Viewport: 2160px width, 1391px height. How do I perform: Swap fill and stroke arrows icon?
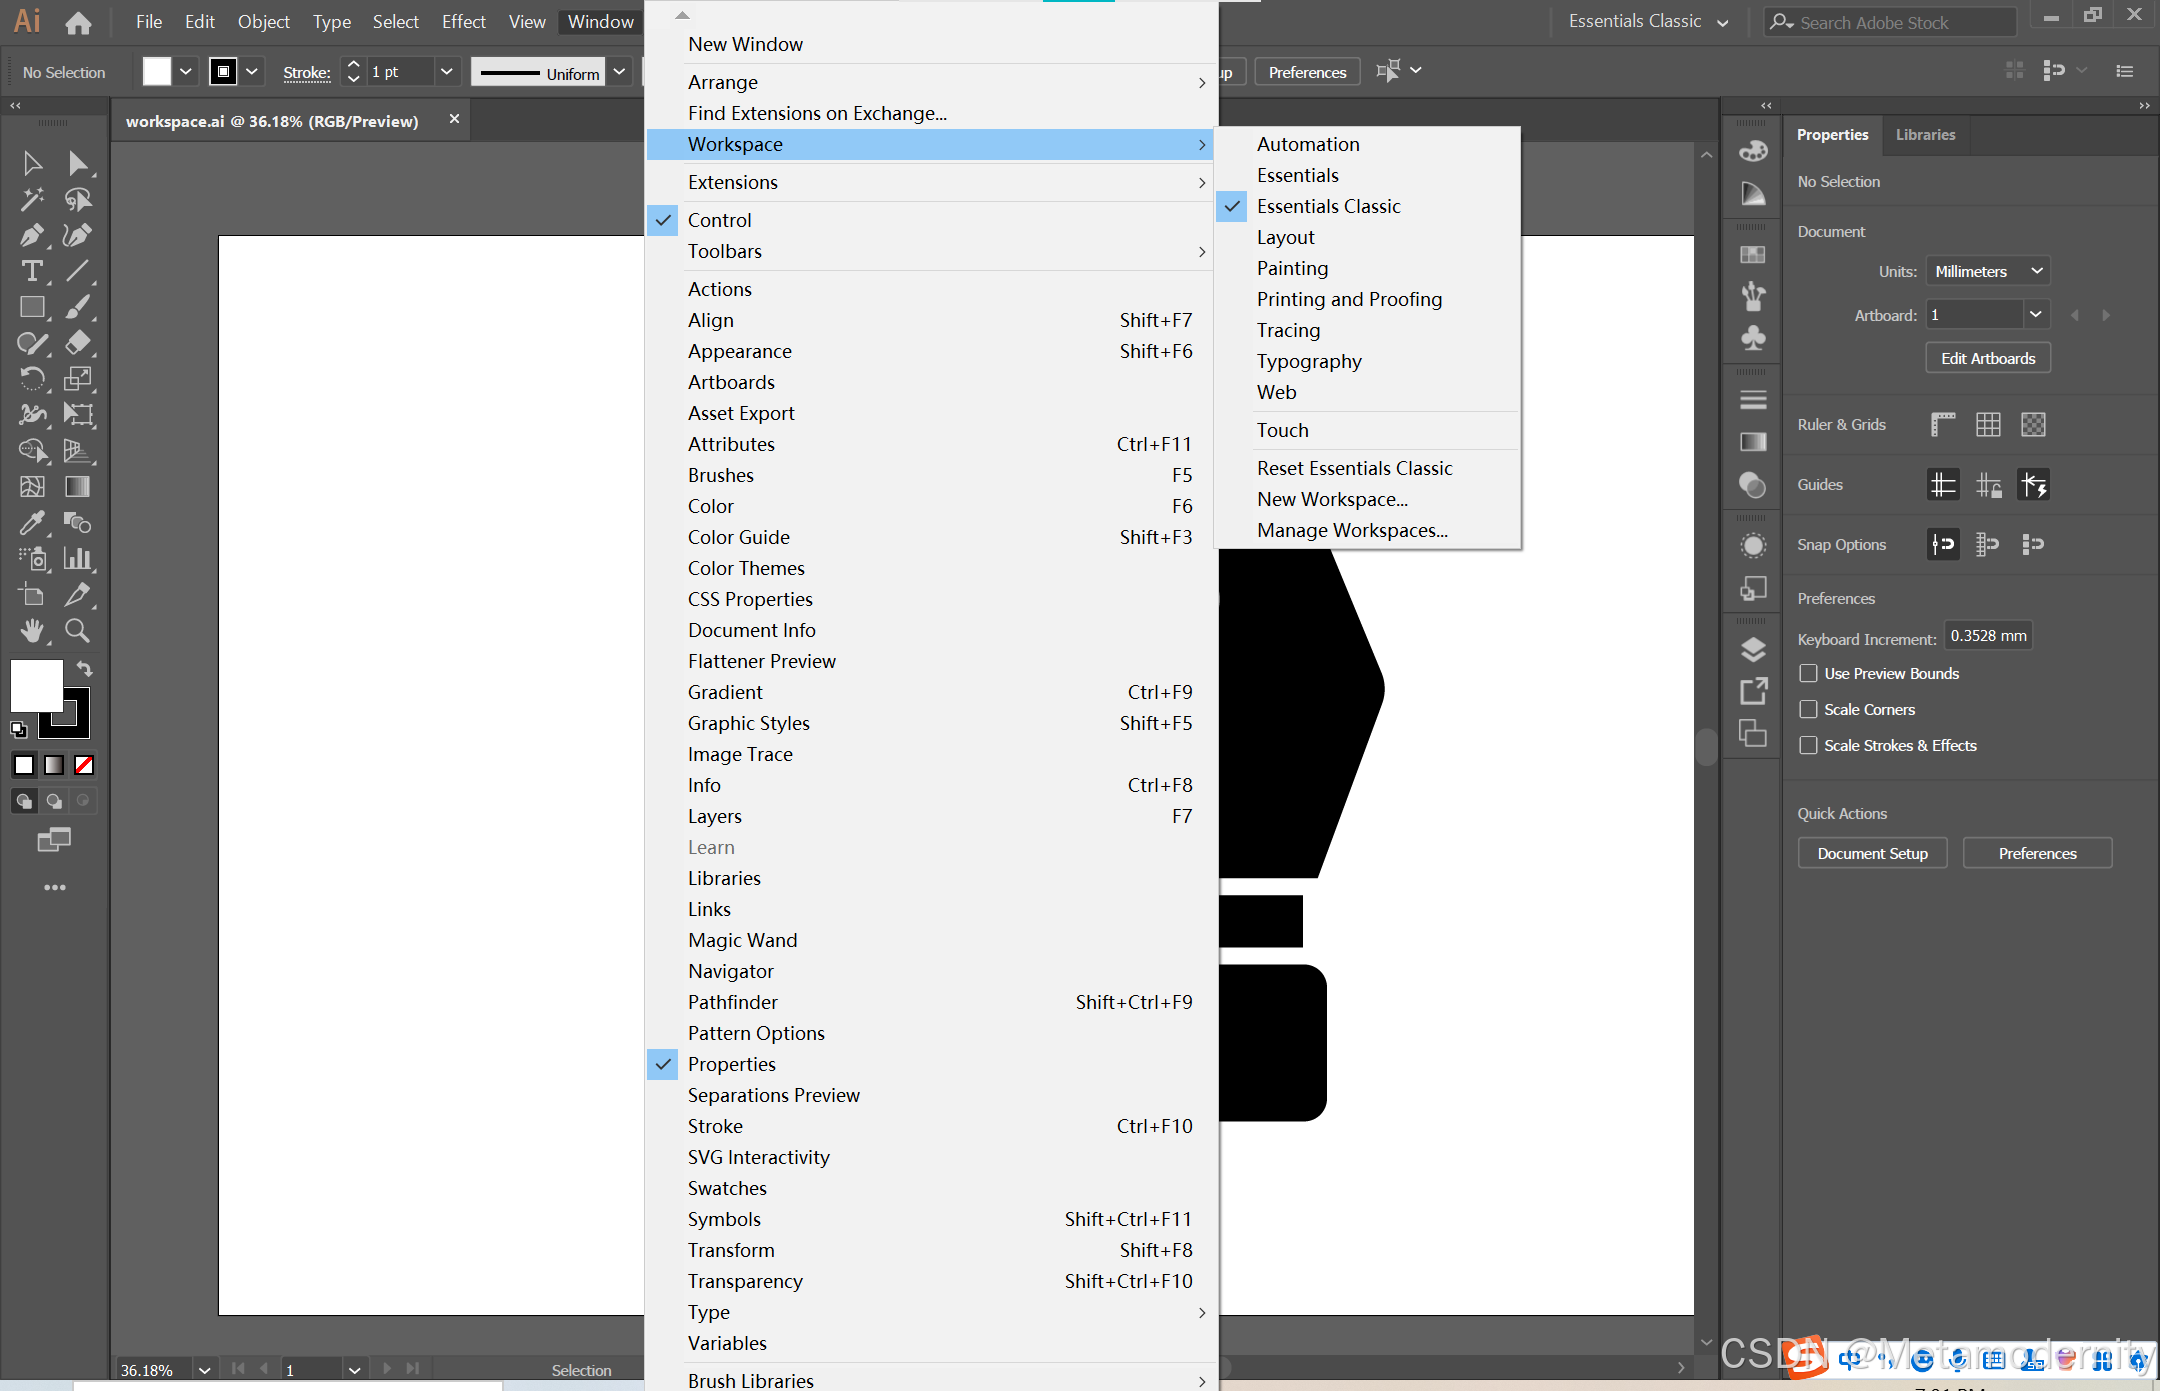pos(85,669)
